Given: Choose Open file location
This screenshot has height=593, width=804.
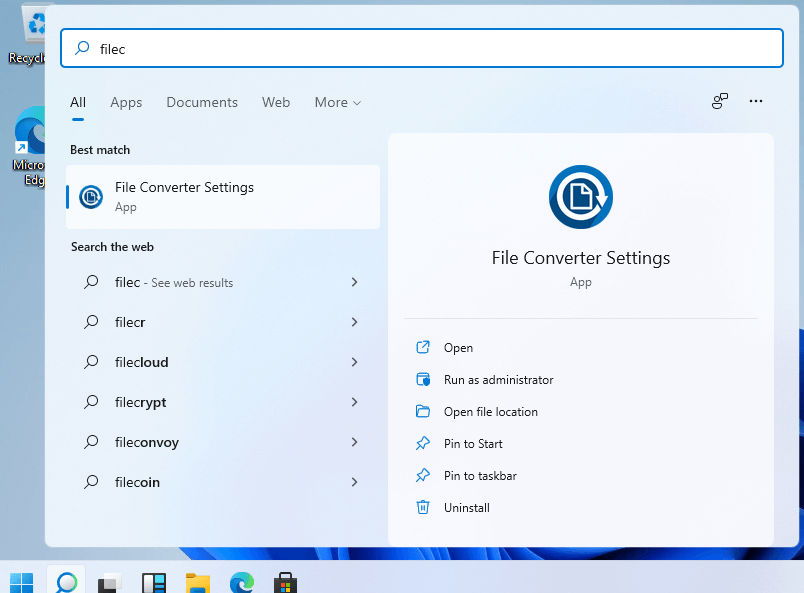Looking at the screenshot, I should (491, 412).
